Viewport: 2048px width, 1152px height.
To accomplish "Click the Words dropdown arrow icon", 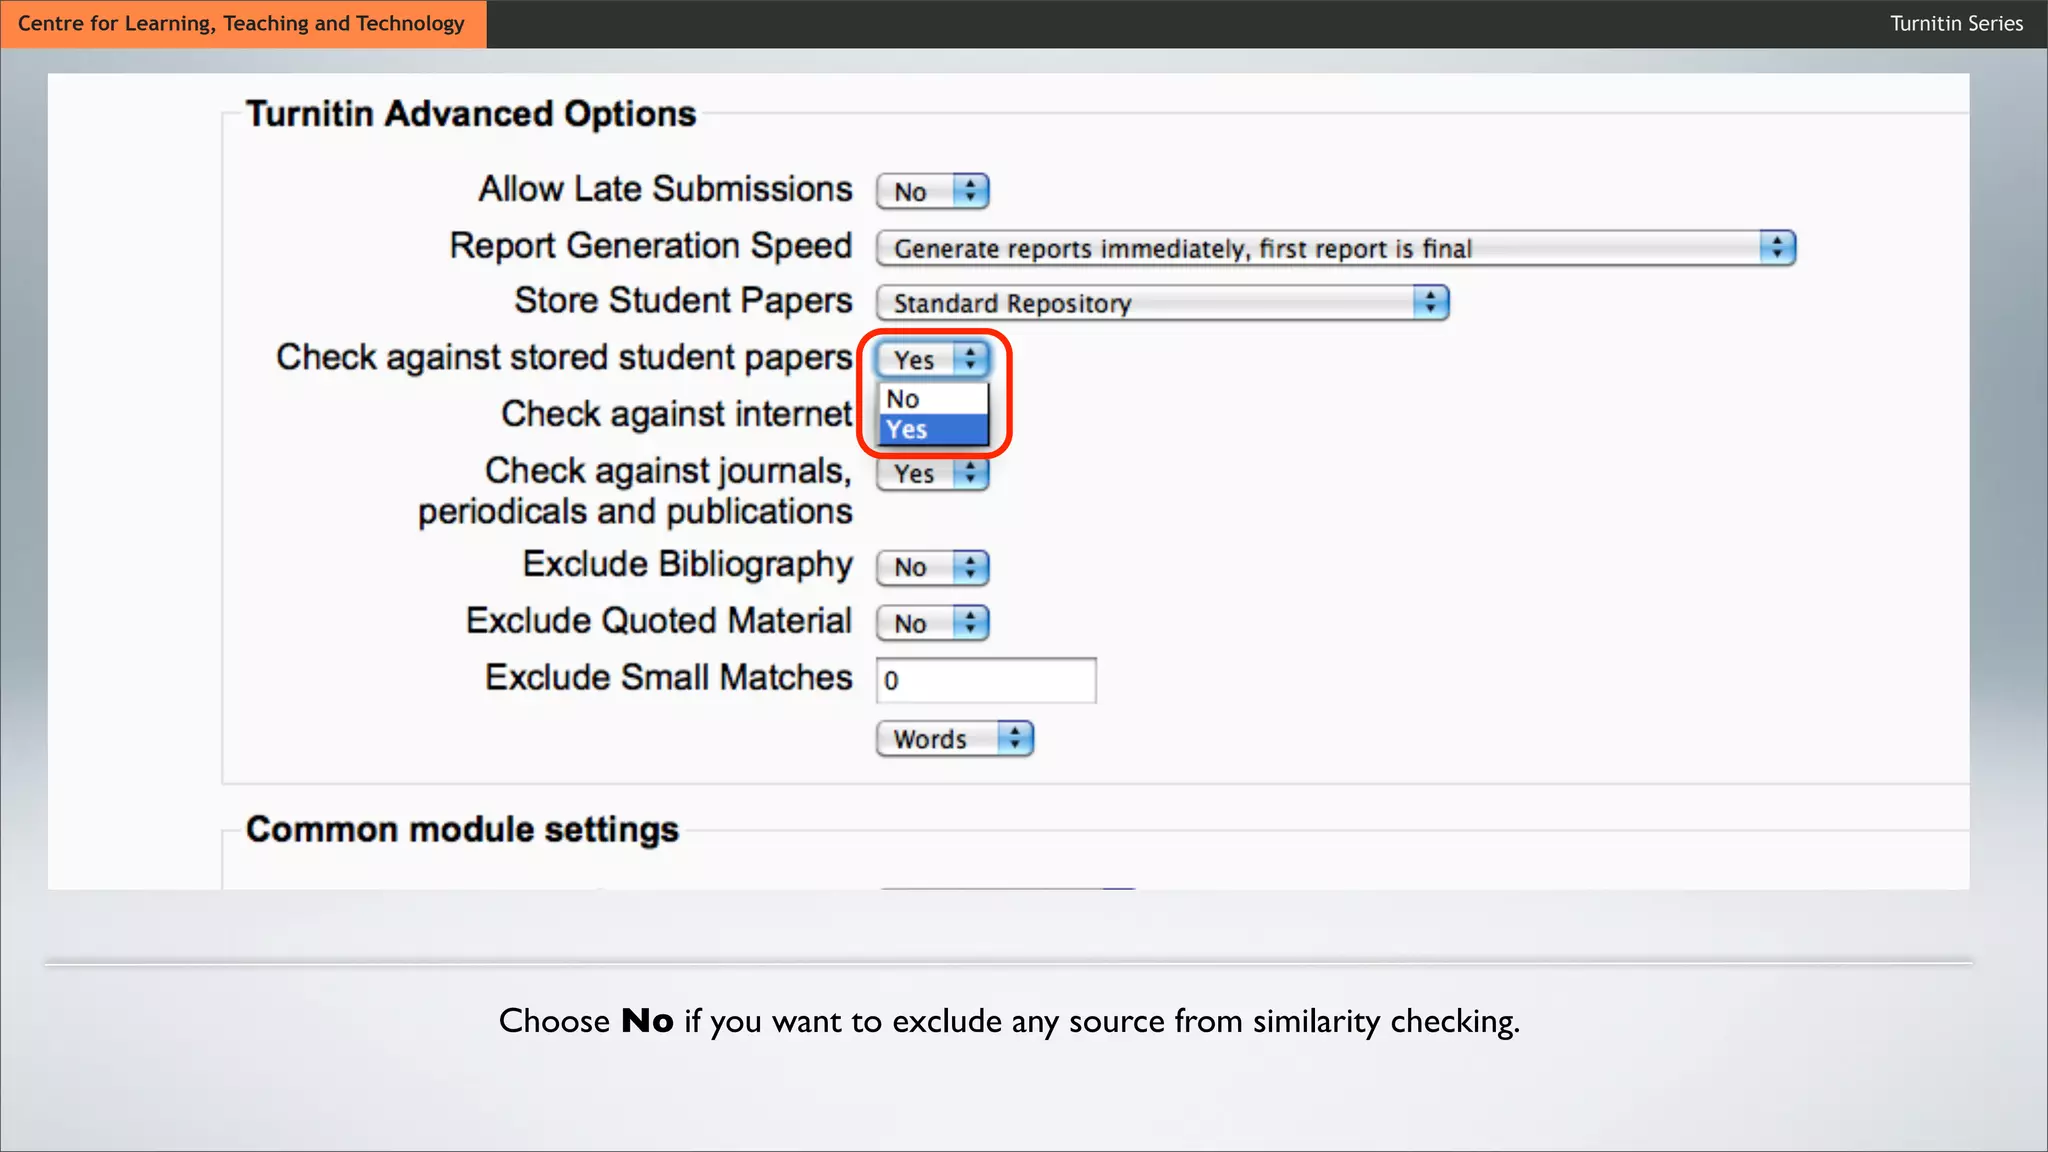I will pos(1014,739).
